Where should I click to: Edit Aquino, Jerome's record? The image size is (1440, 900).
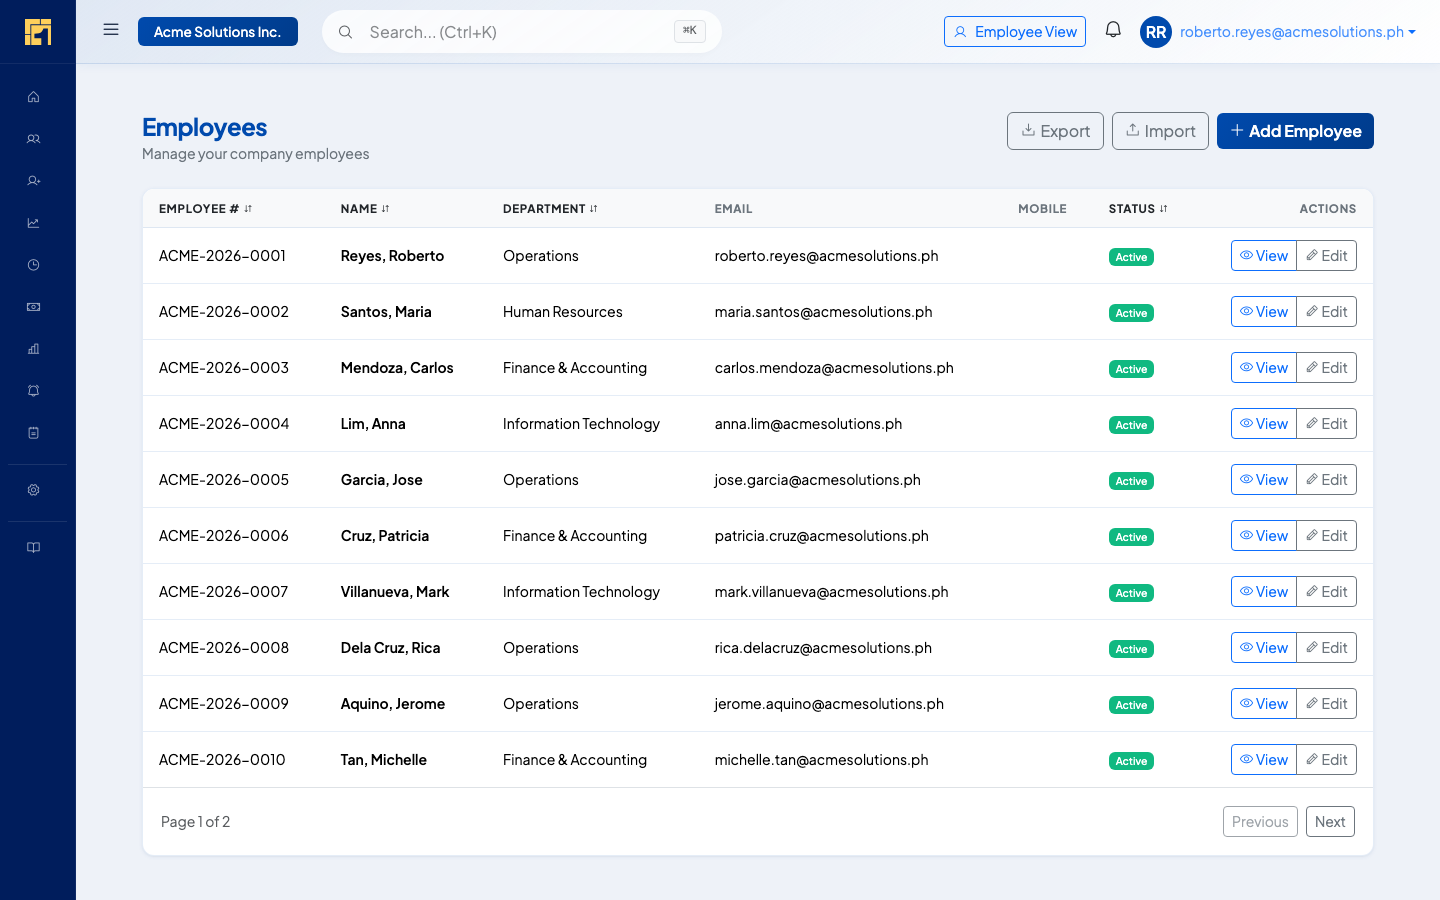tap(1327, 704)
